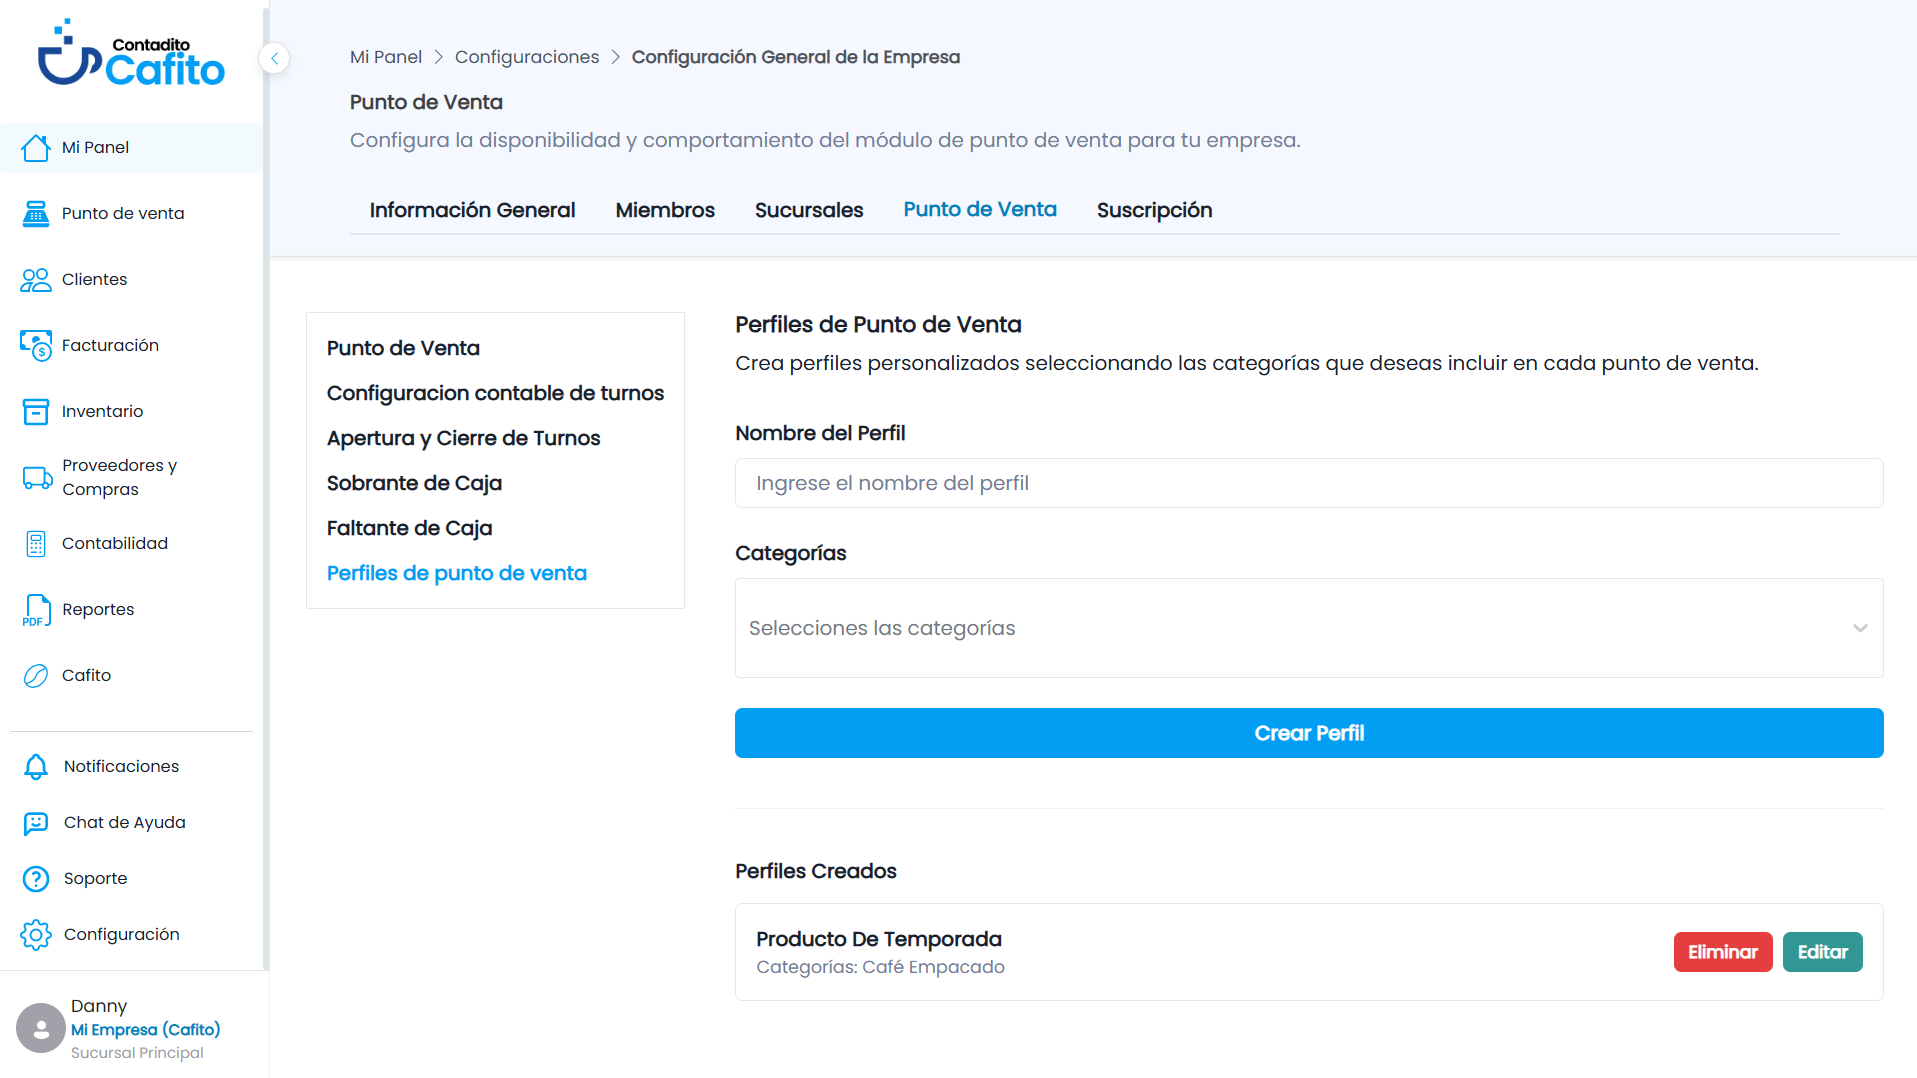
Task: Open the Inventario box icon
Action: [x=36, y=412]
